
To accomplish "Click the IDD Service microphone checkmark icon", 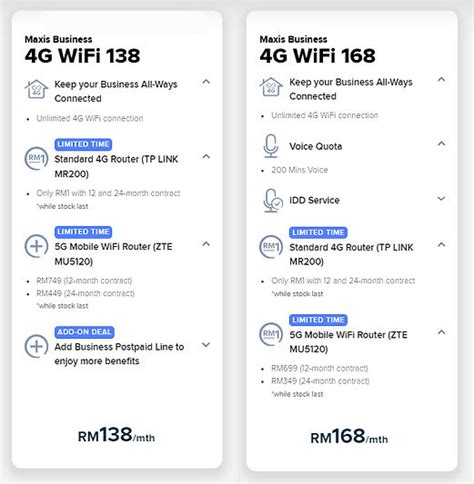I will [x=273, y=201].
